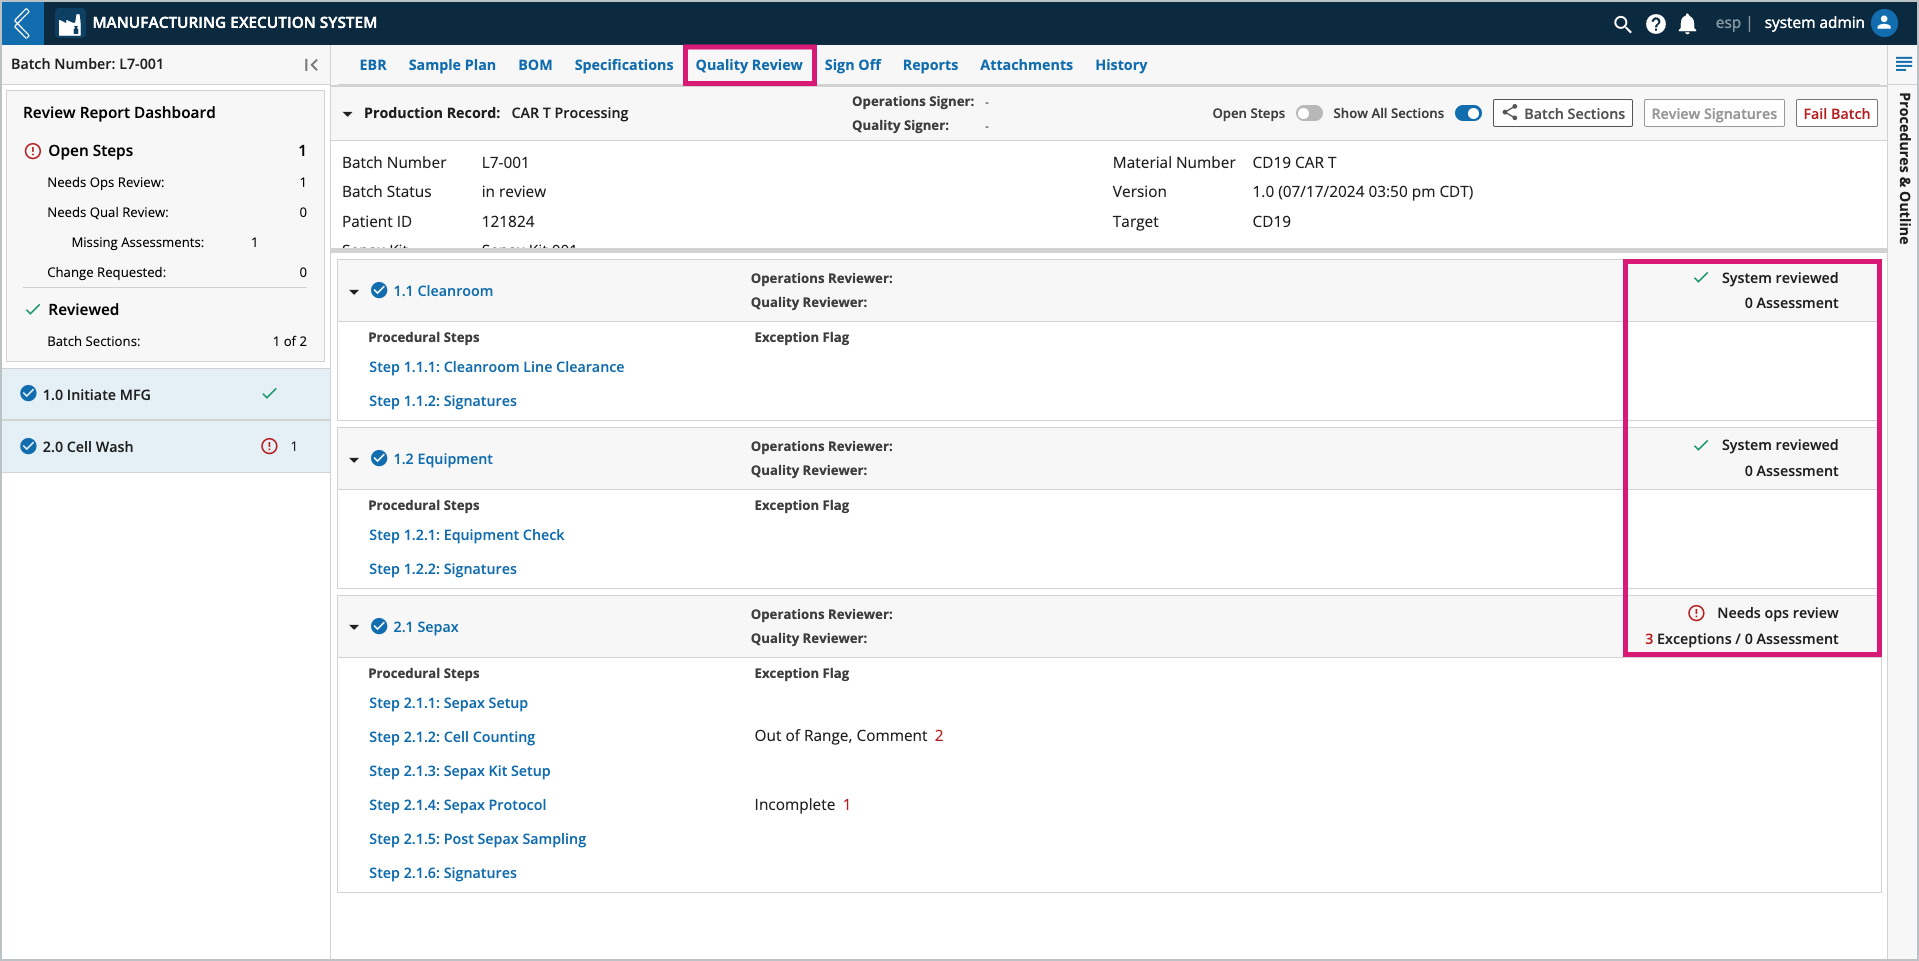Screen dimensions: 1919x961
Task: Click blue check icon next to 2.0 Cell Wash
Action: 28,446
